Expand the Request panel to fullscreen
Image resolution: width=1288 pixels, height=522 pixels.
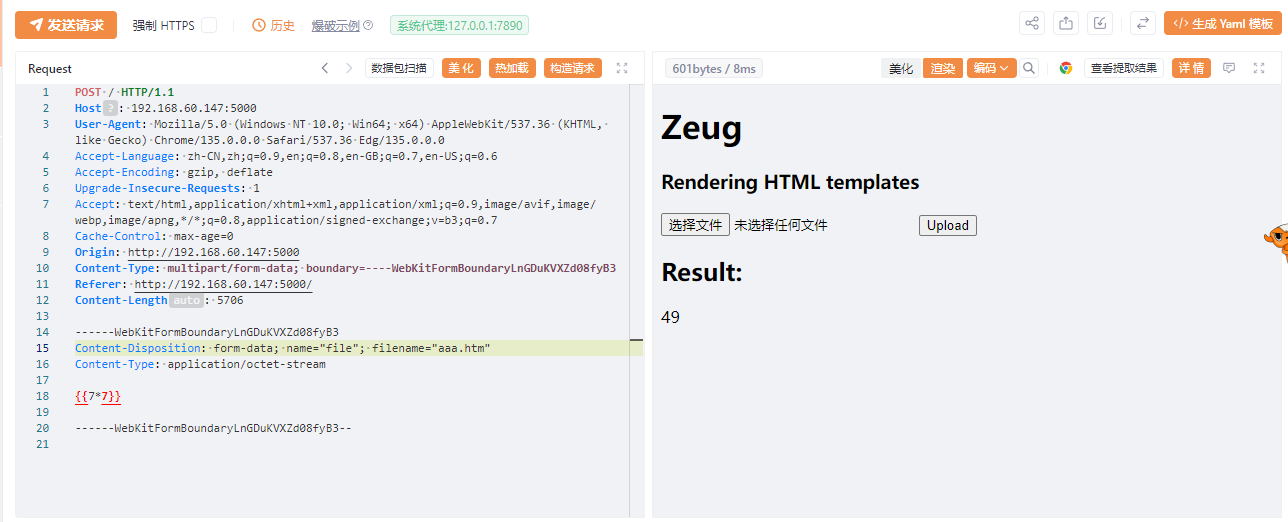coord(622,68)
